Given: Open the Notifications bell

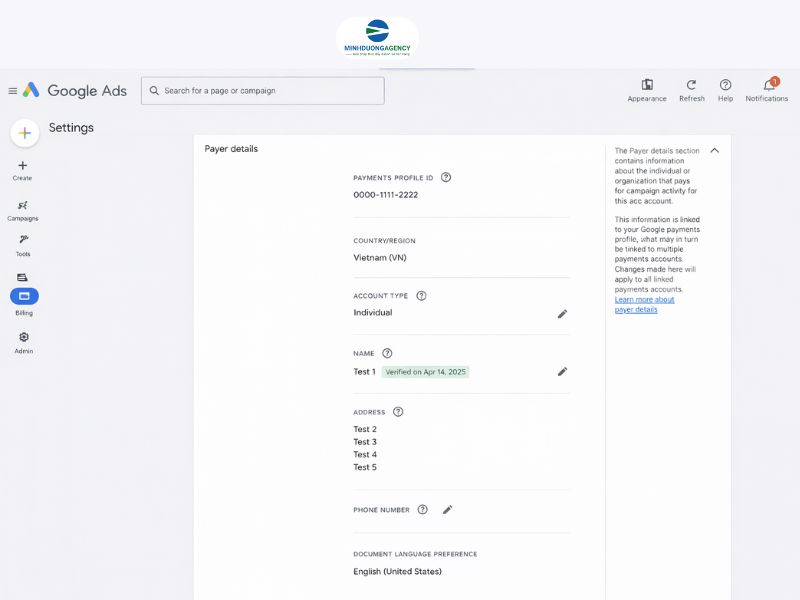Looking at the screenshot, I should point(768,85).
